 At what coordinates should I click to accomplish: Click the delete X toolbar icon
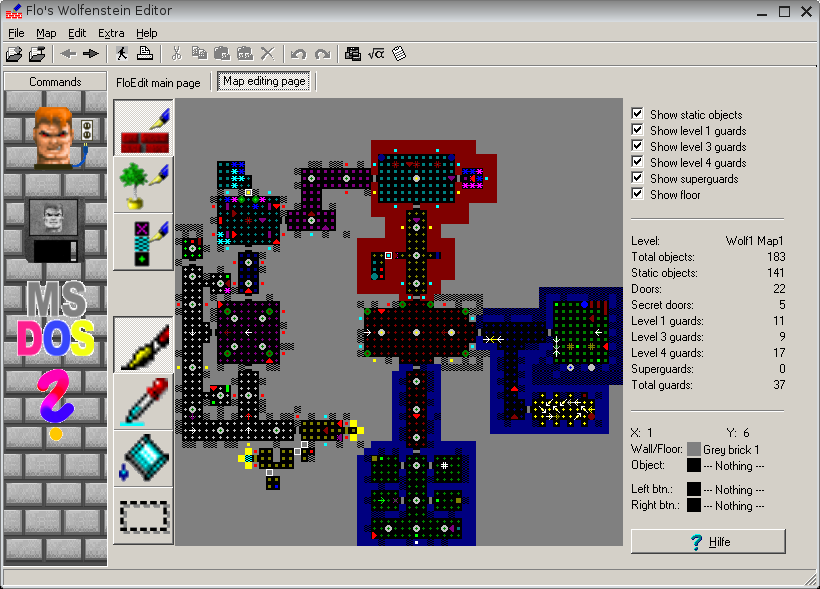[268, 53]
